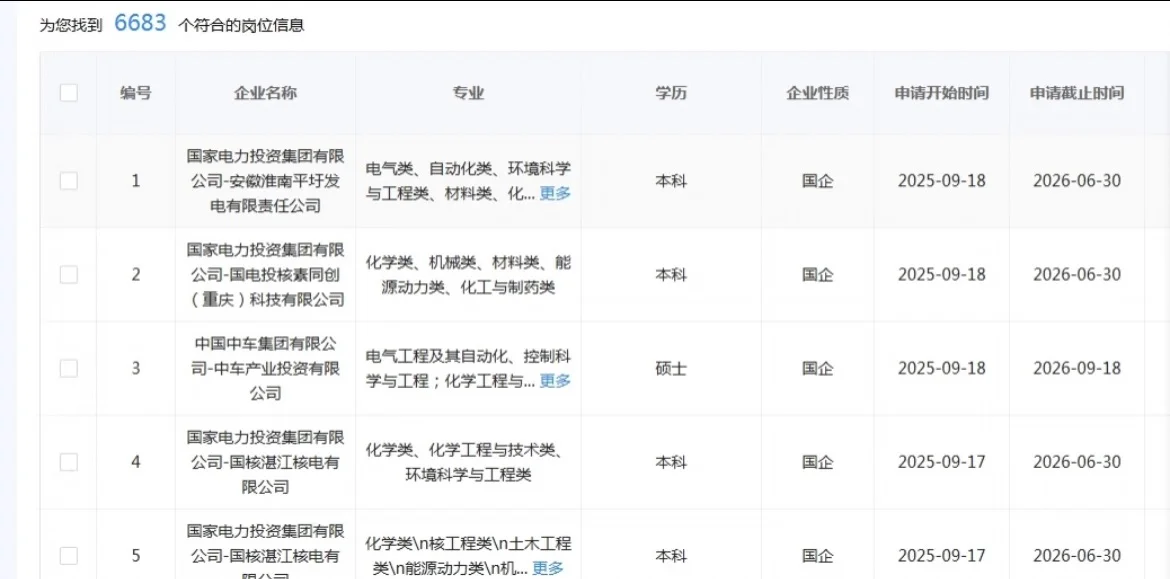Tick the checkbox for row 3
This screenshot has height=579, width=1170.
point(68,368)
